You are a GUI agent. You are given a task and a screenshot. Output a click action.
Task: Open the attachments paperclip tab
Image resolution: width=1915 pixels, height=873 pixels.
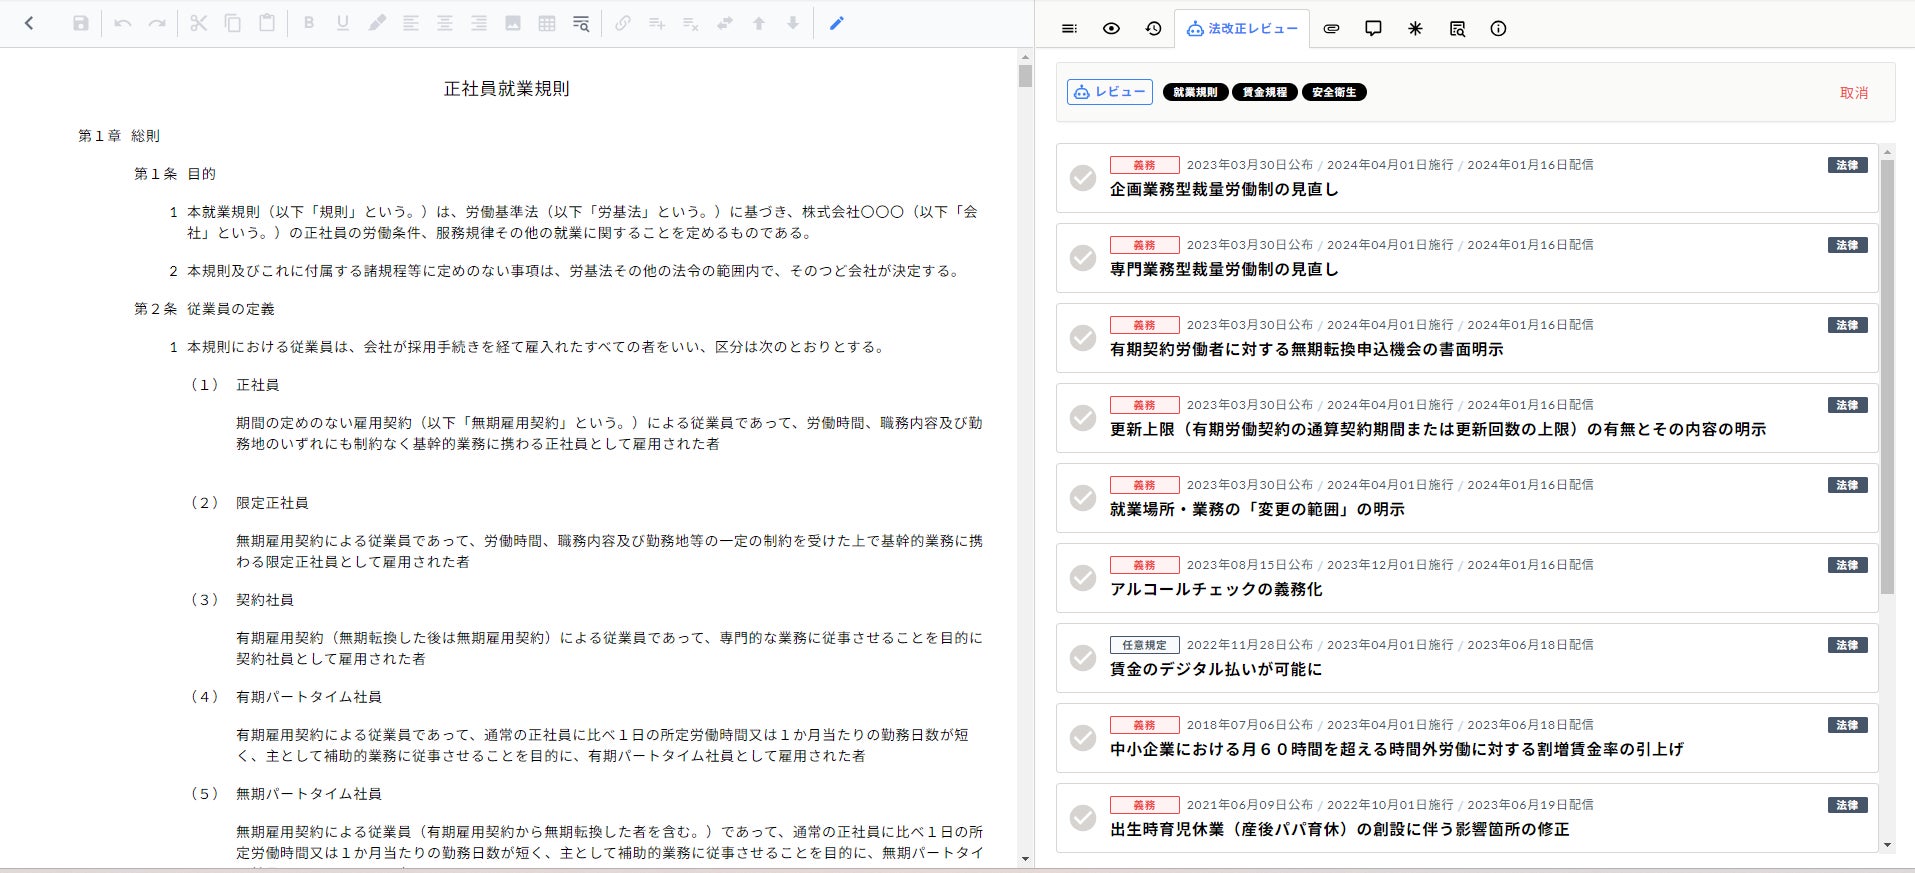pyautogui.click(x=1331, y=28)
